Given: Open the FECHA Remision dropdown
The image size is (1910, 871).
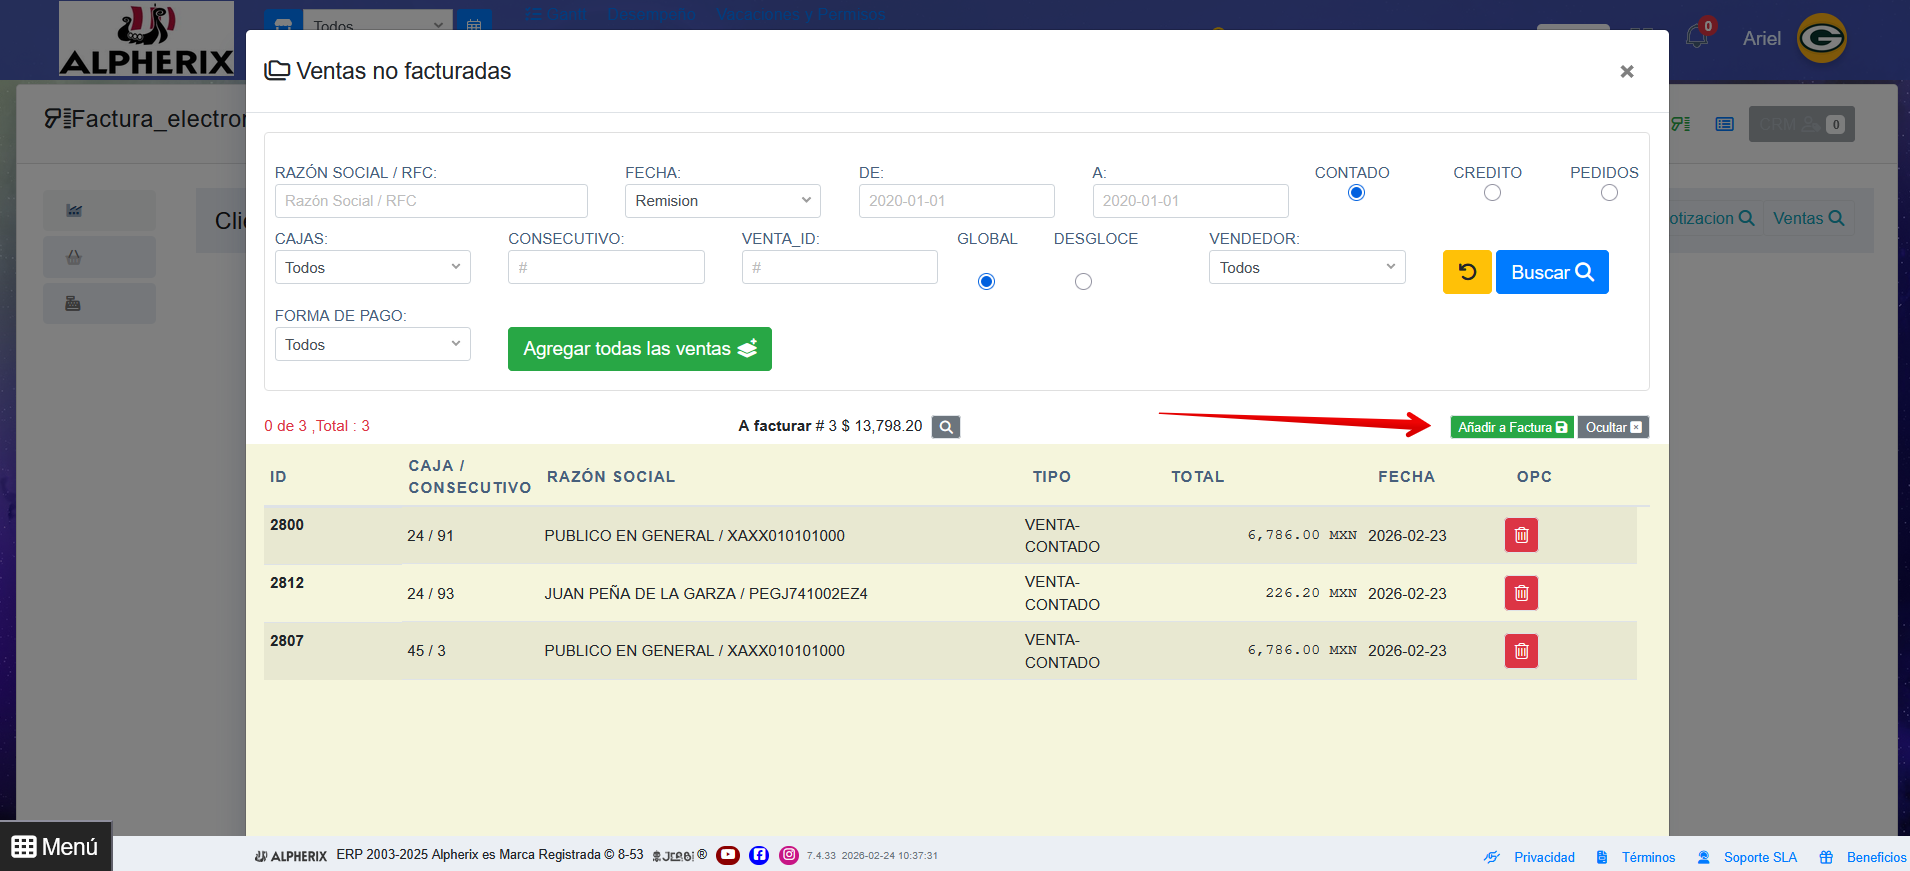Looking at the screenshot, I should (x=722, y=201).
